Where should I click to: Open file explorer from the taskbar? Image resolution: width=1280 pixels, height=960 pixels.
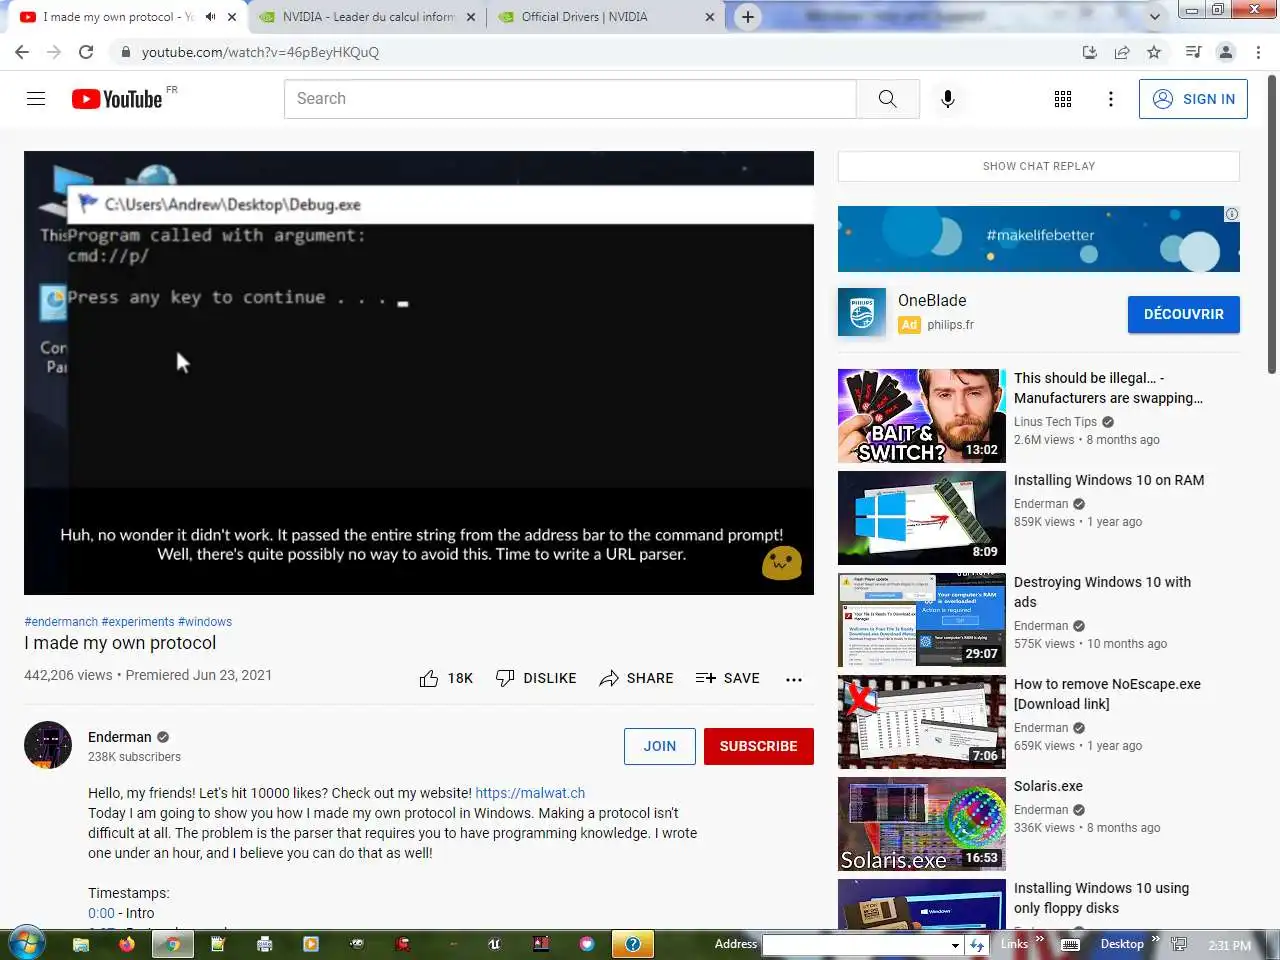point(81,943)
